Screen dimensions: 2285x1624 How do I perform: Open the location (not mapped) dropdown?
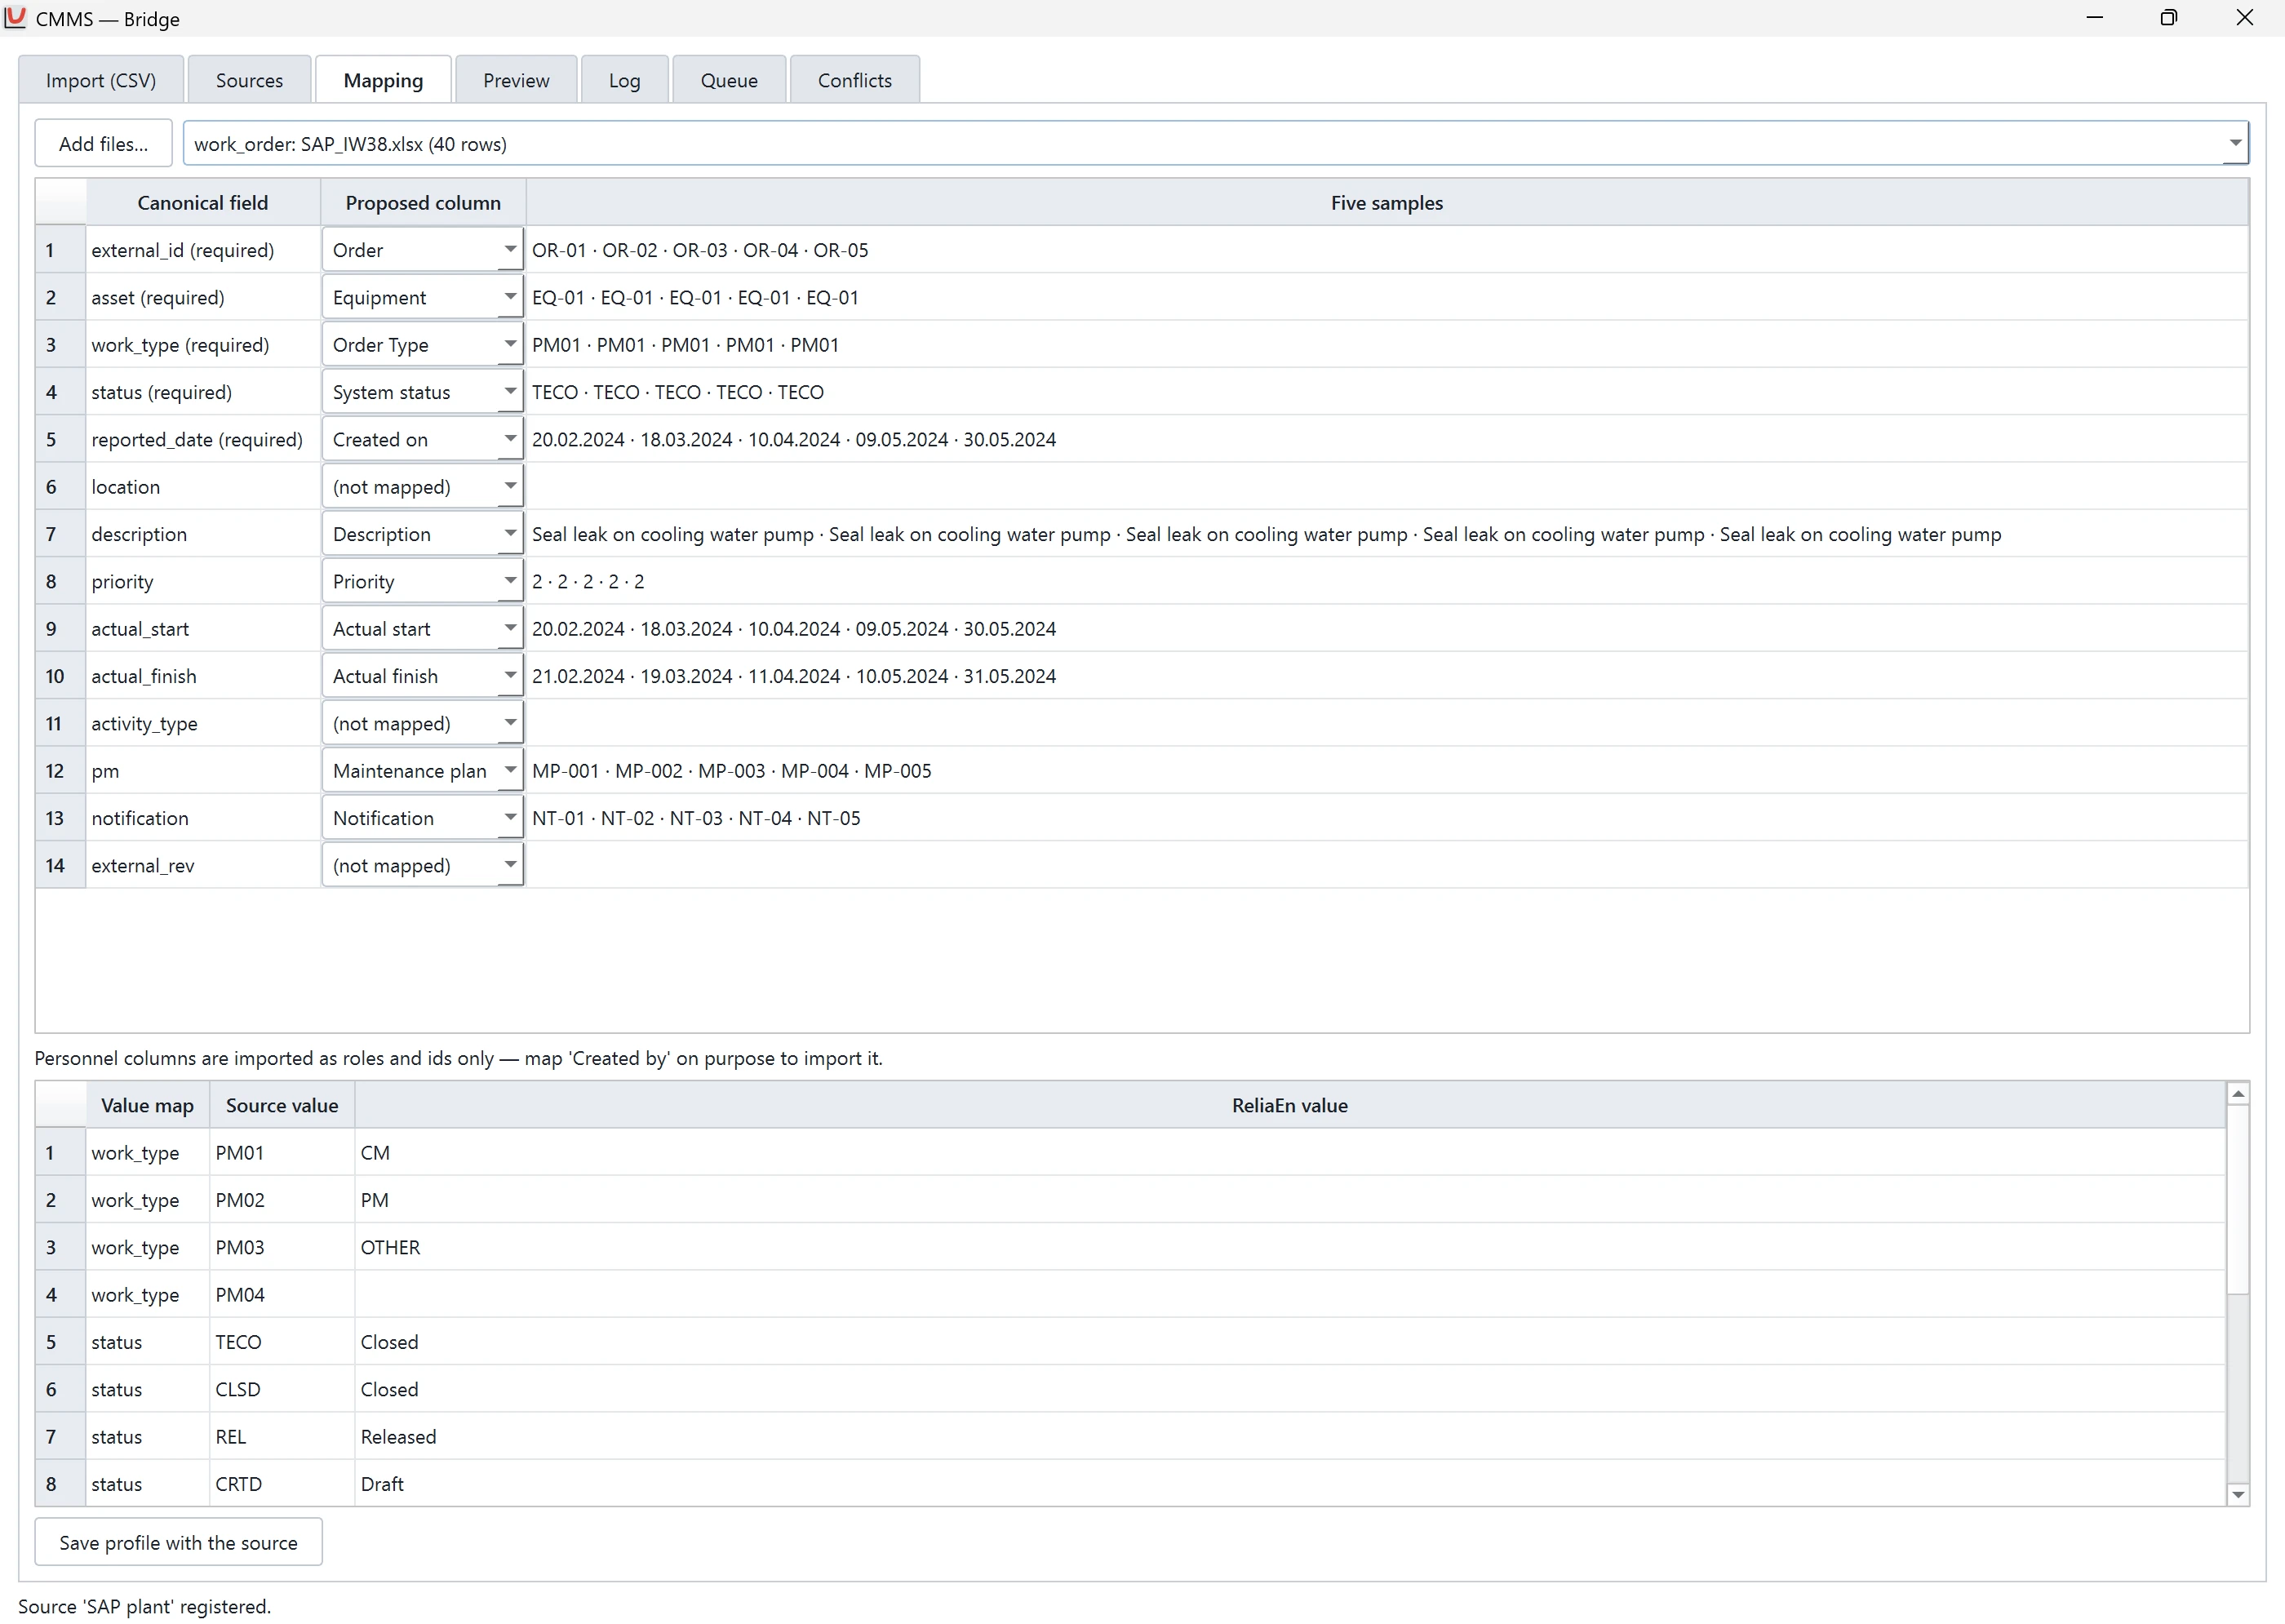point(422,486)
